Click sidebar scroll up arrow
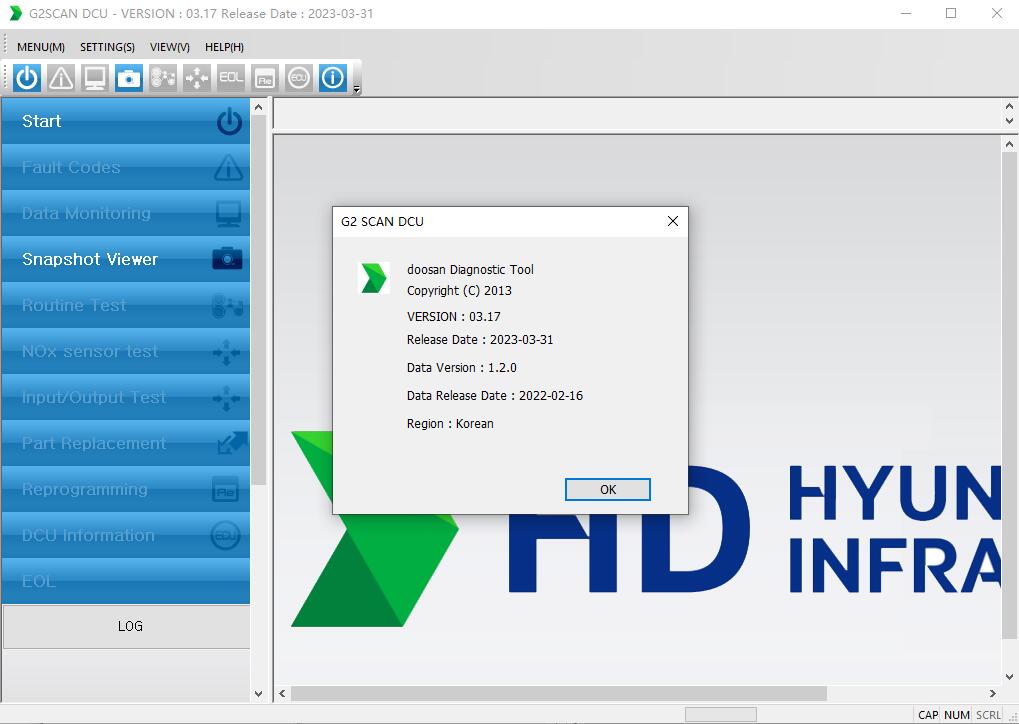The image size is (1019, 724). [x=259, y=107]
